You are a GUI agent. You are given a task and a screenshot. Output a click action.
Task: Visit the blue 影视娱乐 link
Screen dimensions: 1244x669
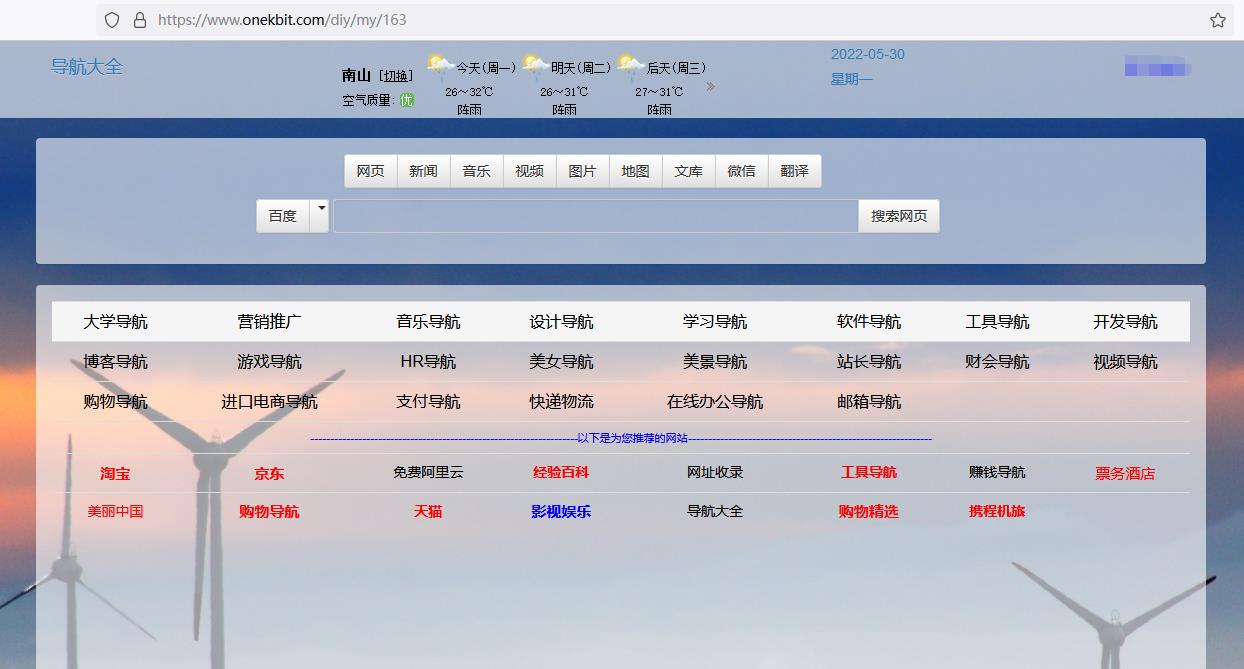pyautogui.click(x=561, y=512)
